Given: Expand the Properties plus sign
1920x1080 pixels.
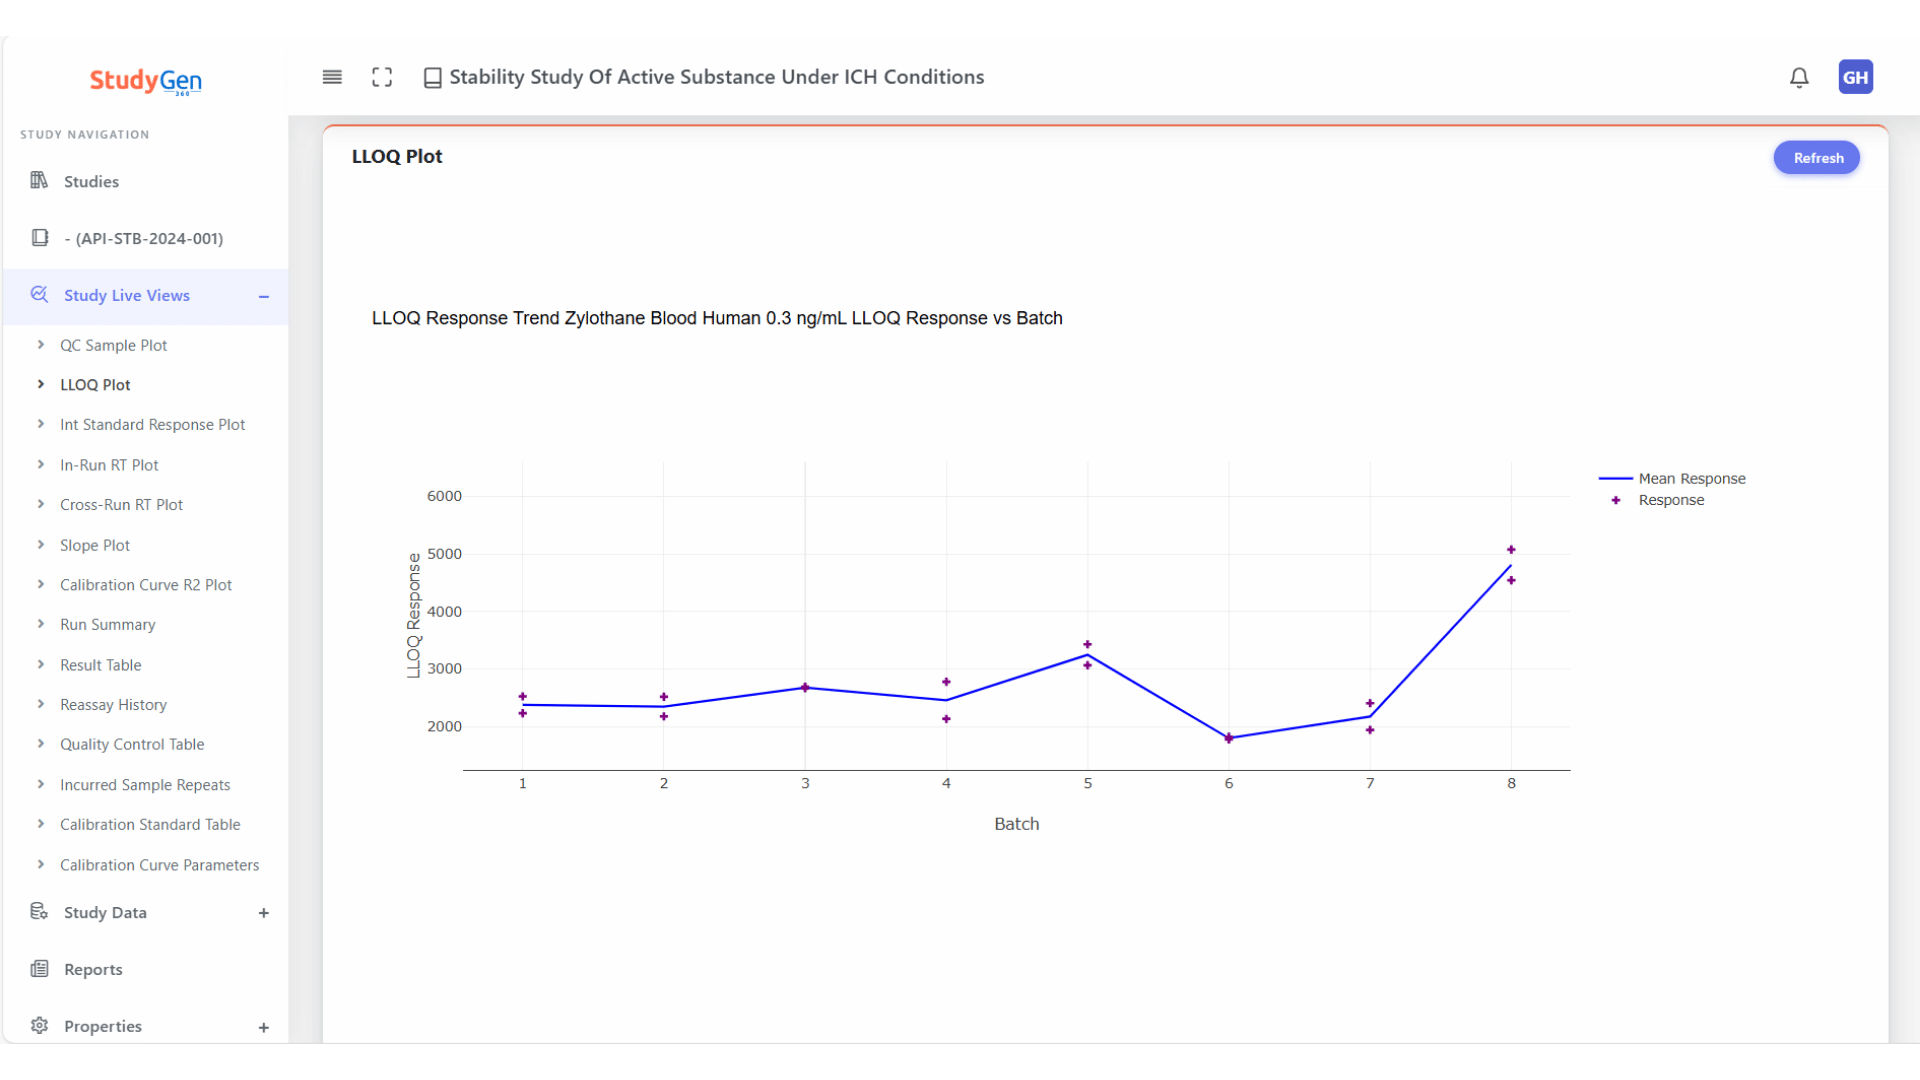Looking at the screenshot, I should 264,1027.
